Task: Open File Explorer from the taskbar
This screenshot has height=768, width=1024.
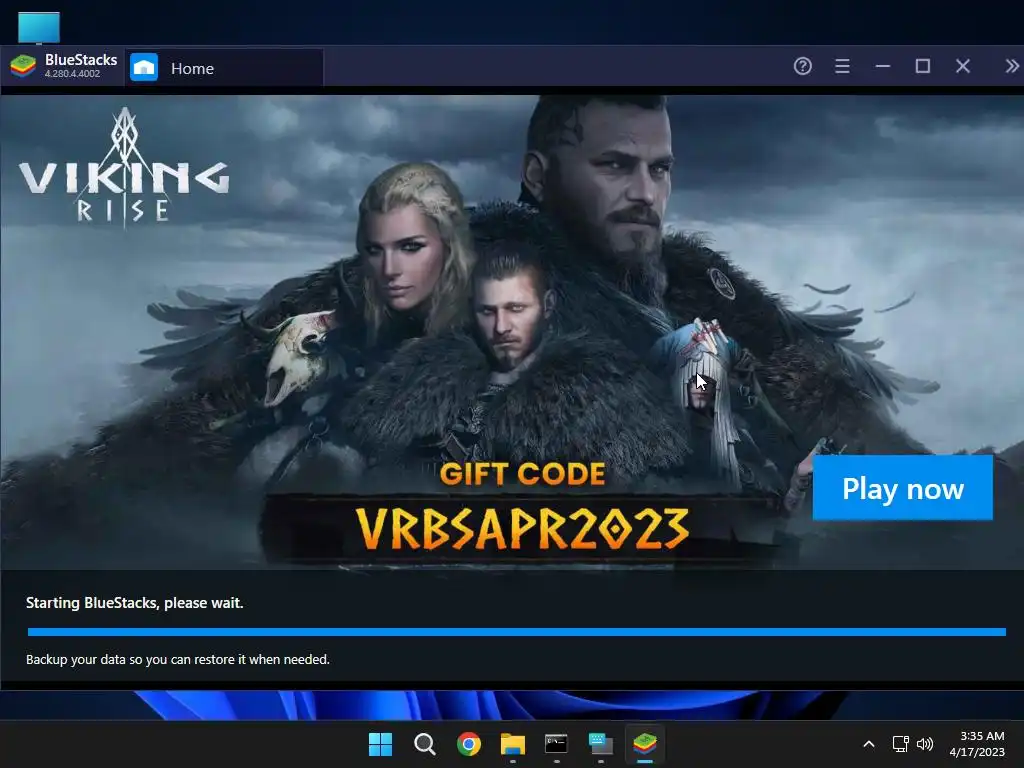Action: (513, 744)
